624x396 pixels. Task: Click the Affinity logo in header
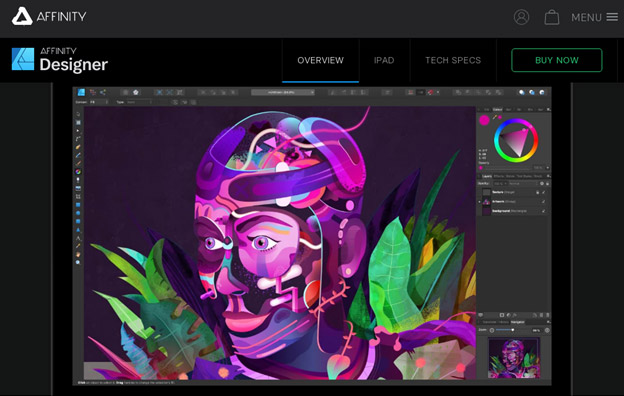[x=49, y=16]
